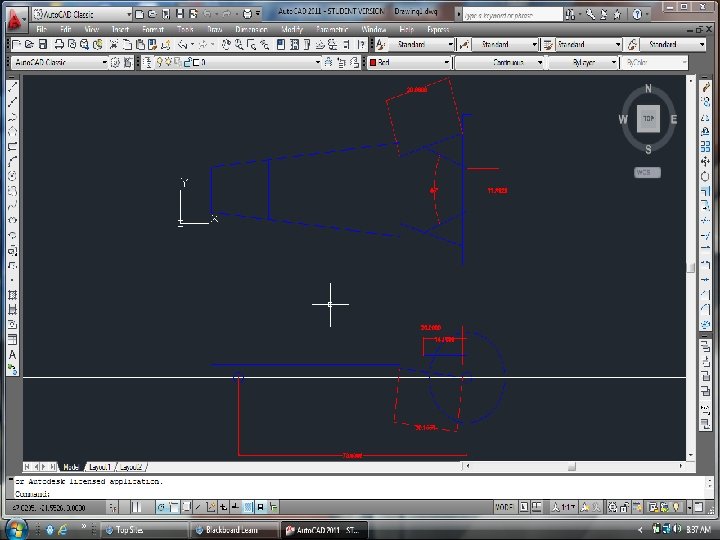This screenshot has height=540, width=720.
Task: Select the Erase tool in Modify toolbar
Action: [x=706, y=87]
